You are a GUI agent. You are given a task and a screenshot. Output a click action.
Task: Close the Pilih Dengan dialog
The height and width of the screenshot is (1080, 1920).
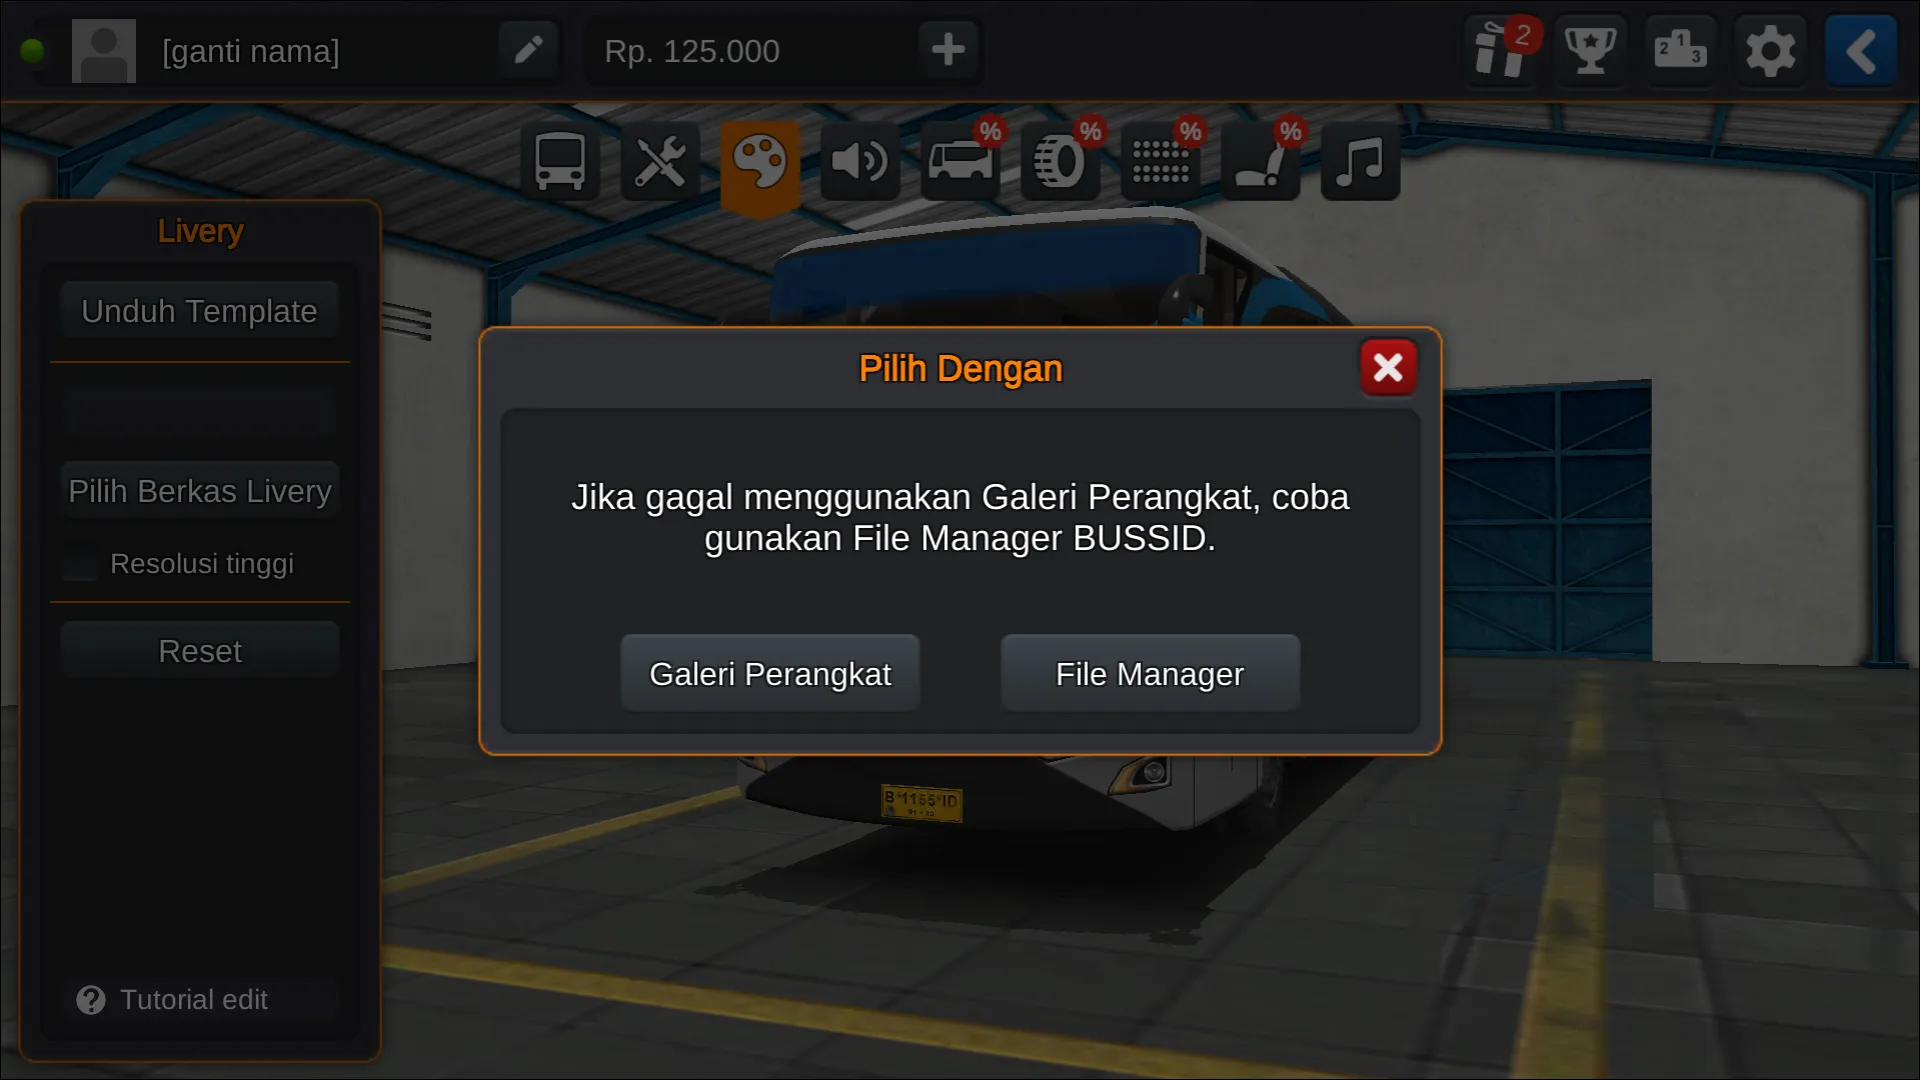(1388, 368)
